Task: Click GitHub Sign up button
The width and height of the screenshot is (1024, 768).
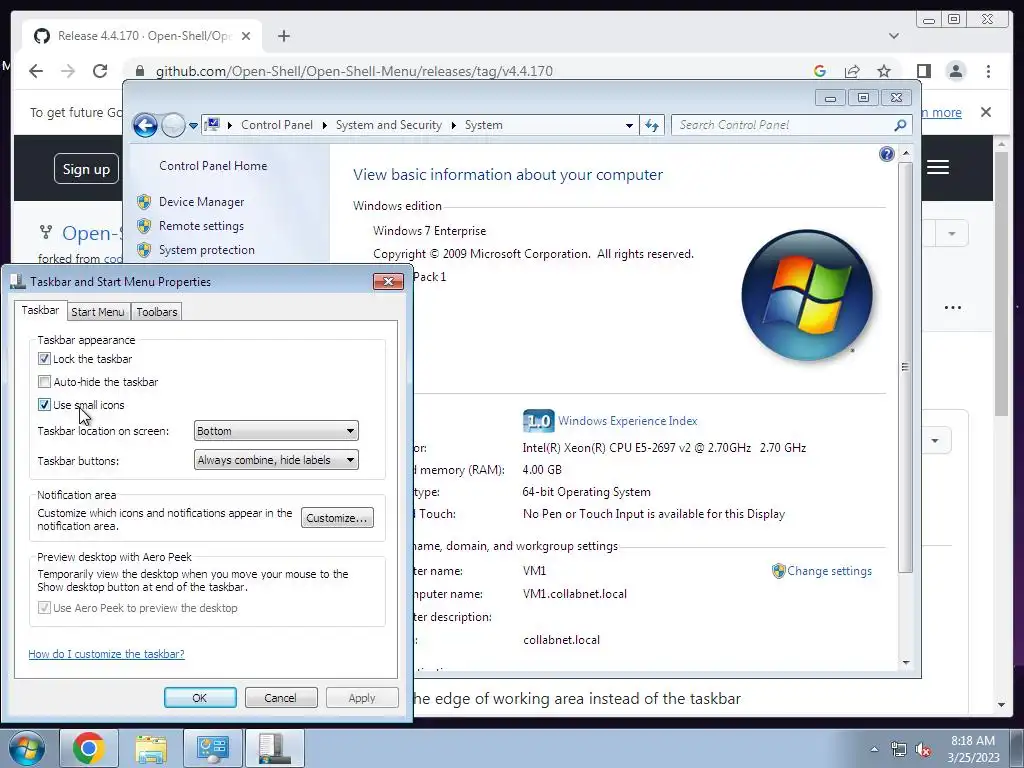Action: point(86,169)
